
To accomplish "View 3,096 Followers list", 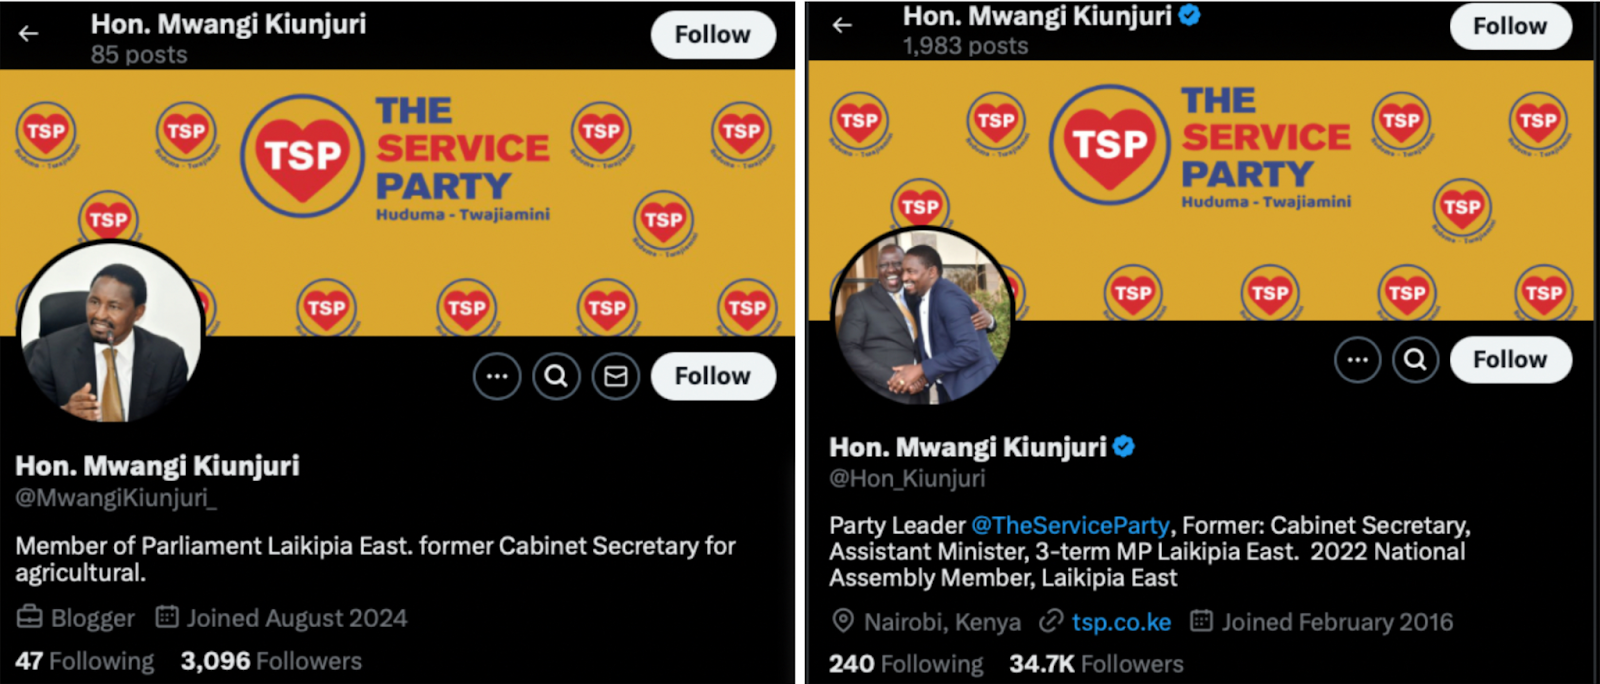I will click(x=271, y=661).
